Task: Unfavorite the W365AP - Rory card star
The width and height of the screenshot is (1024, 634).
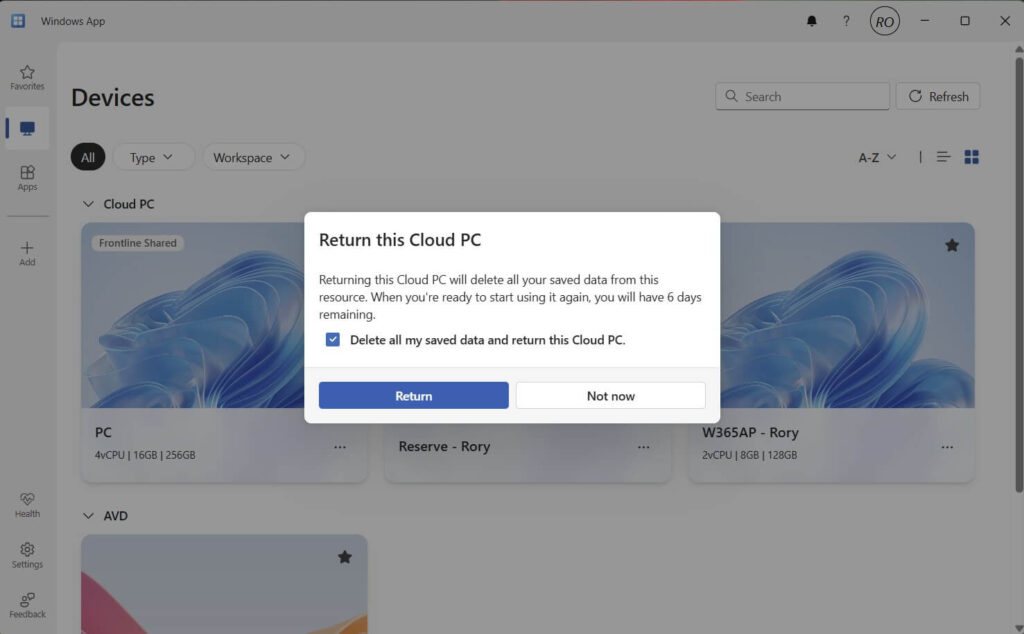Action: pos(952,246)
